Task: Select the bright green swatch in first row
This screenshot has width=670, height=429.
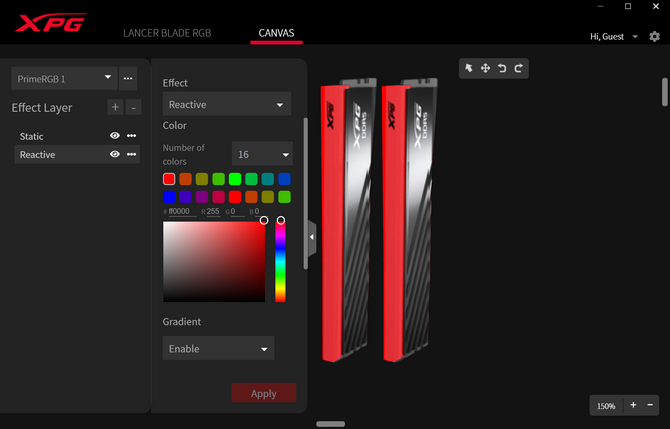Action: (235, 179)
